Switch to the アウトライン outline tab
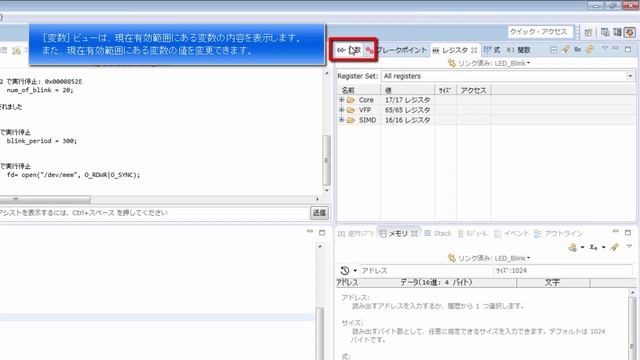Image resolution: width=640 pixels, height=360 pixels. [x=558, y=233]
